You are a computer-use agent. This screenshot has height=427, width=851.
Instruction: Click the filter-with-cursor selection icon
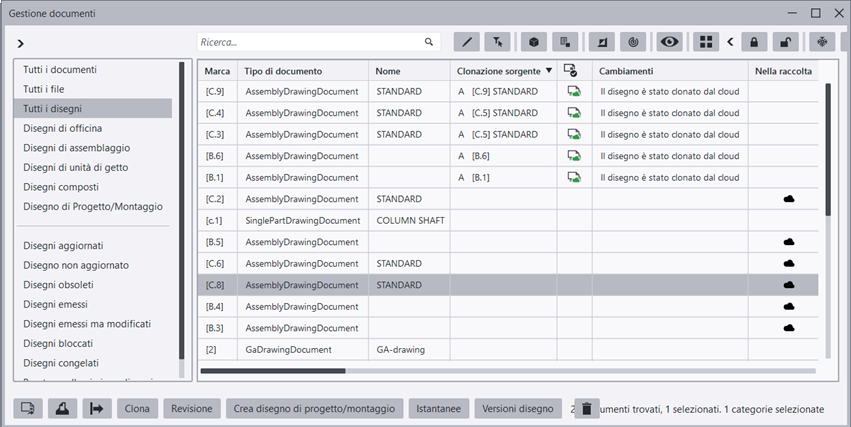(x=497, y=42)
